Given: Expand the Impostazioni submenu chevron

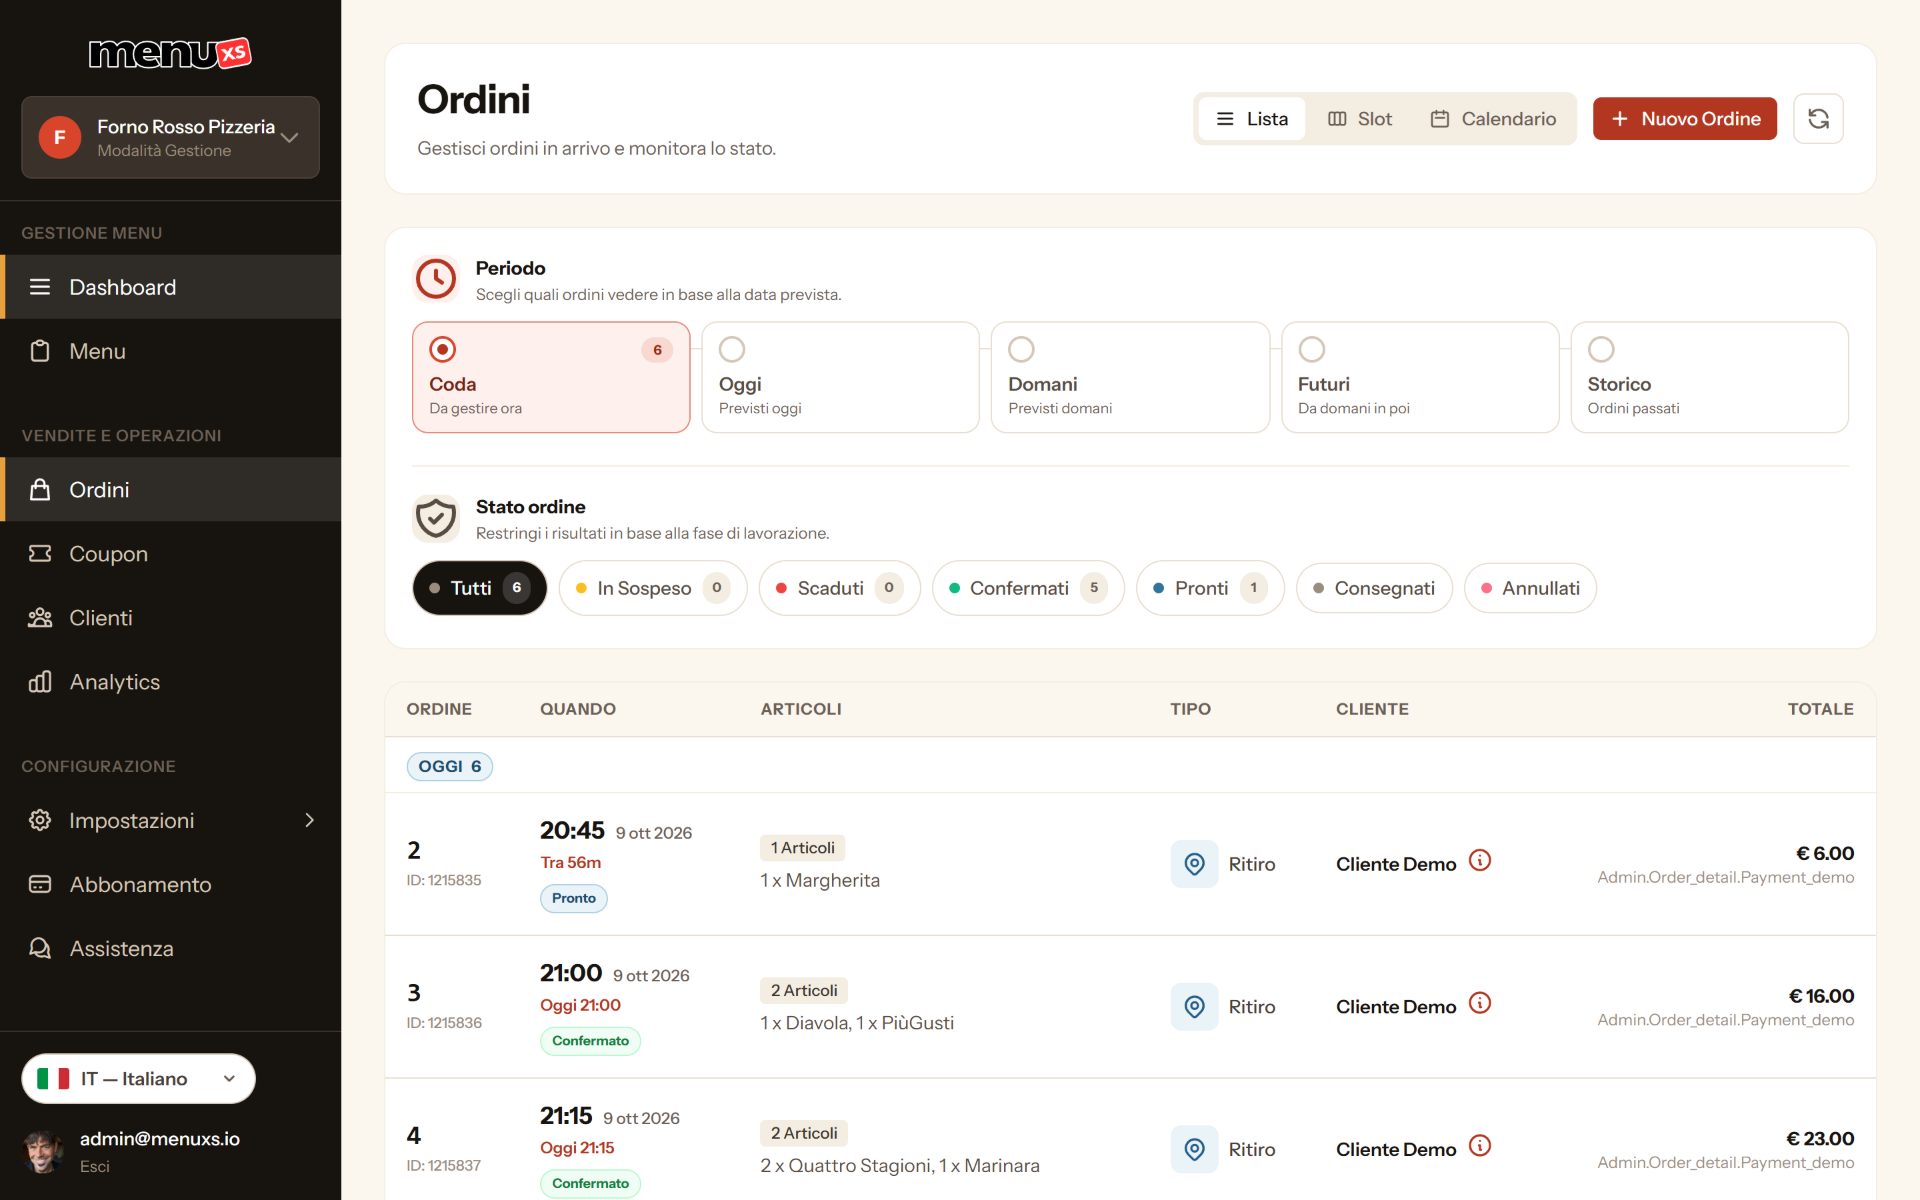Looking at the screenshot, I should (x=309, y=820).
